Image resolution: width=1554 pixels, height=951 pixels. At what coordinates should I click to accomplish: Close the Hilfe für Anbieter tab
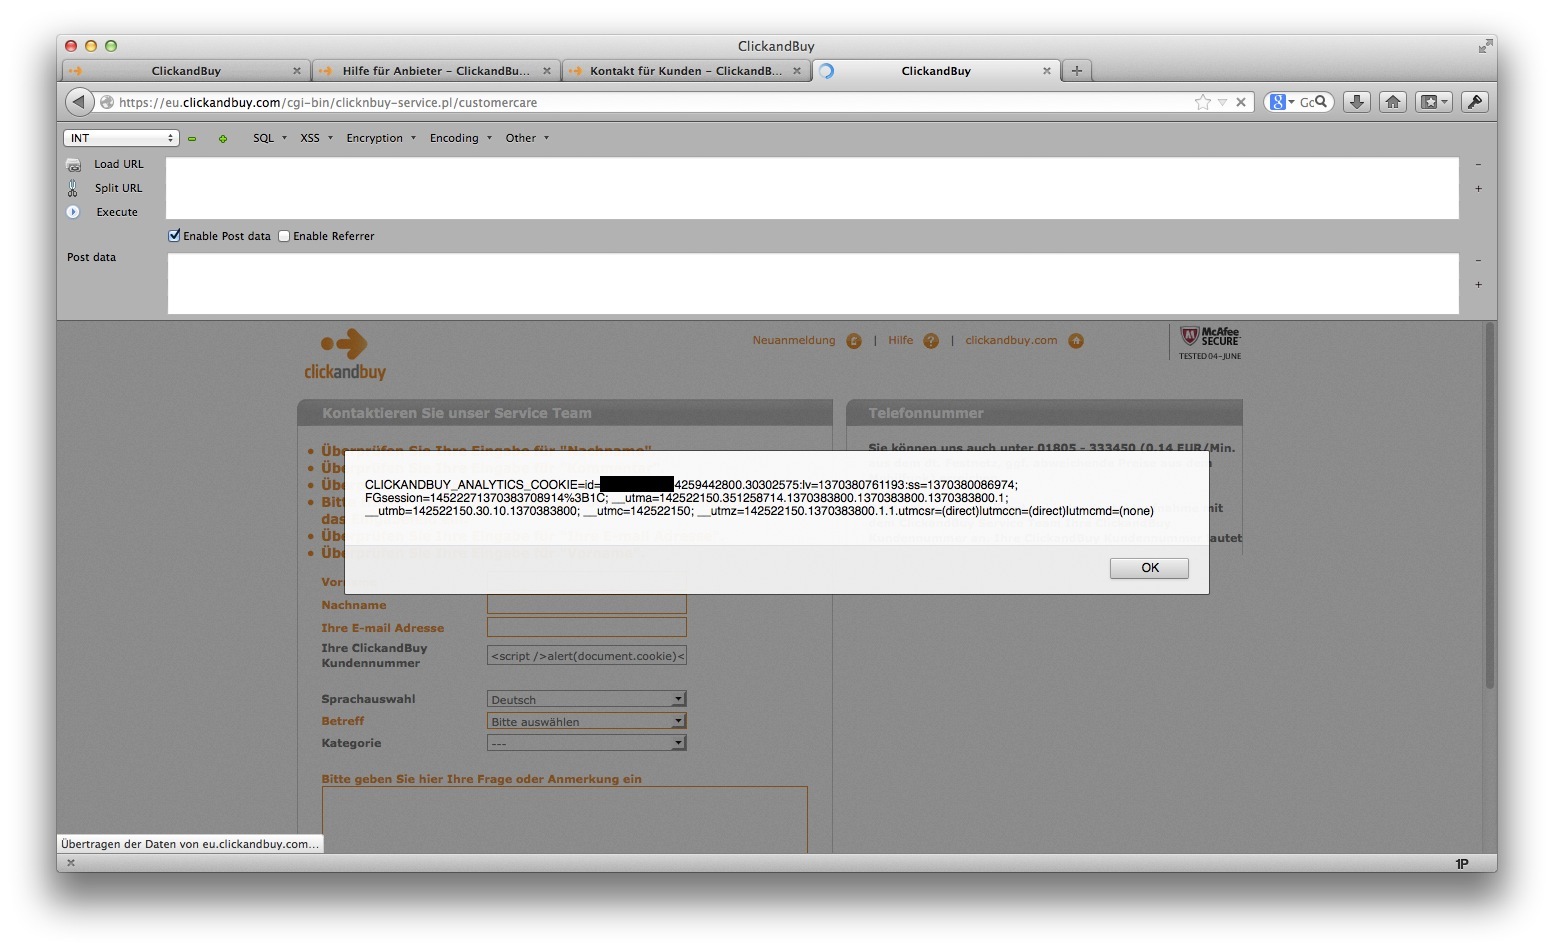coord(547,71)
